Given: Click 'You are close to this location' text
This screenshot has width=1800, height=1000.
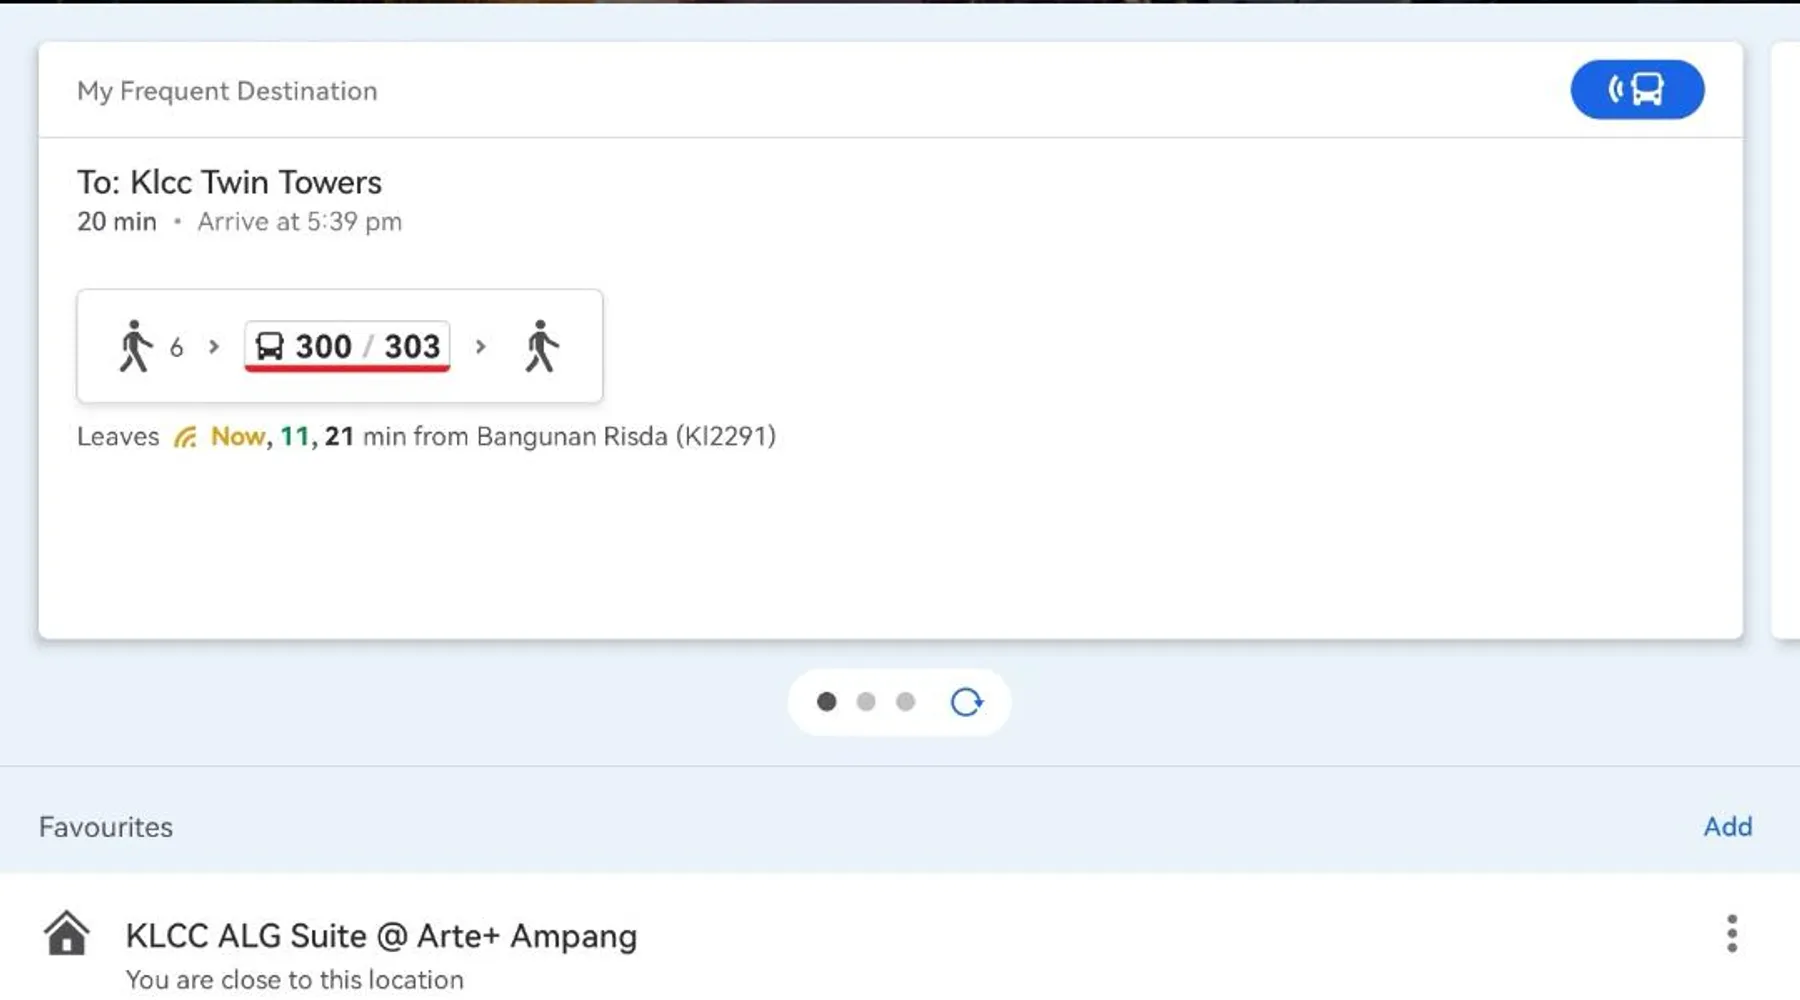Looking at the screenshot, I should point(295,980).
